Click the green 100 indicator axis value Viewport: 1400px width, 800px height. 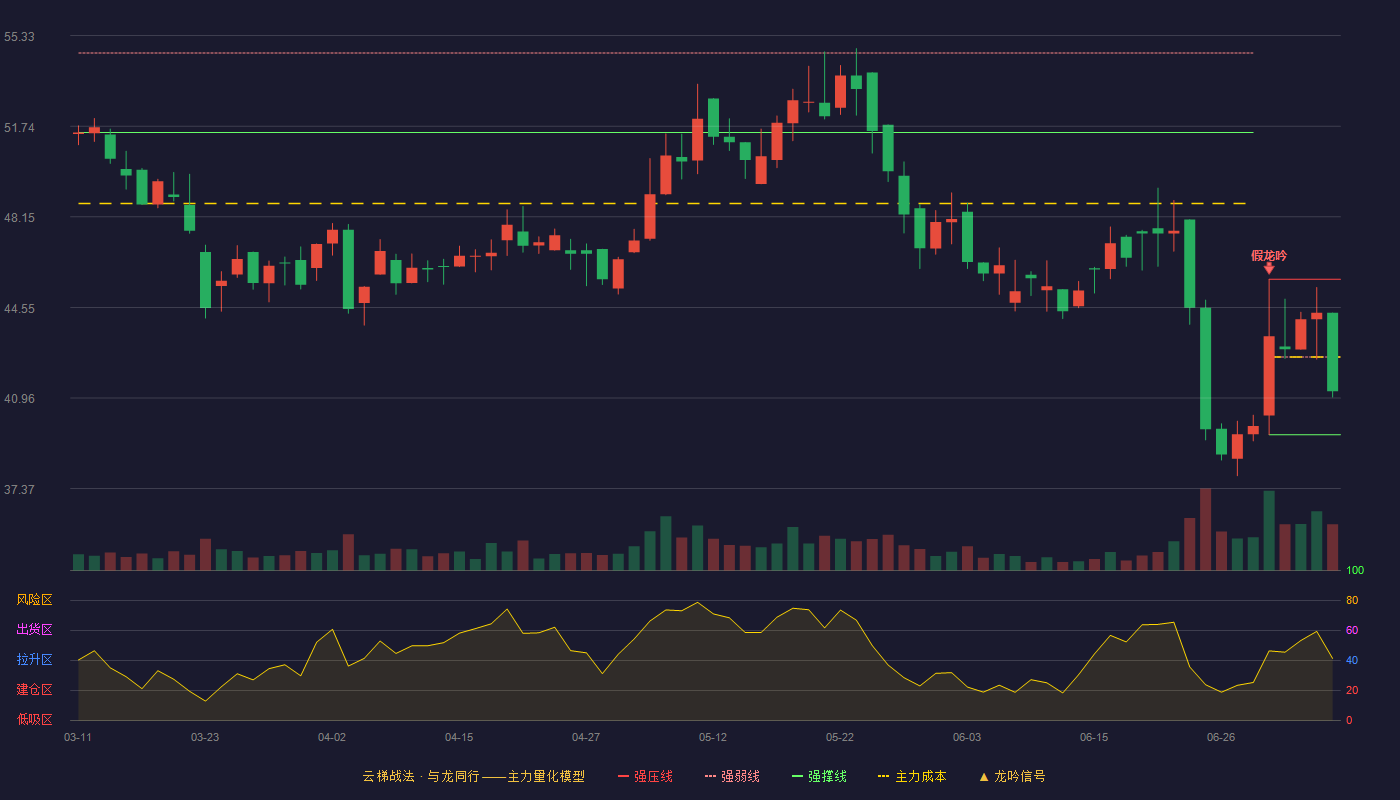(x=1355, y=571)
